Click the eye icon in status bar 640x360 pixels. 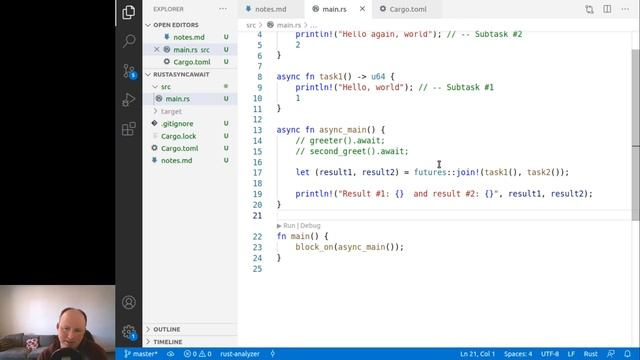[x=171, y=354]
